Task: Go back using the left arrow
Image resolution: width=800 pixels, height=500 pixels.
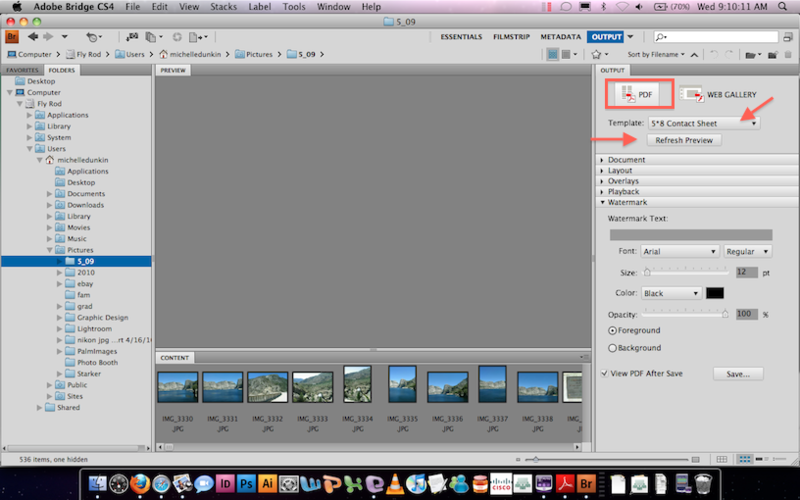Action: [x=31, y=37]
